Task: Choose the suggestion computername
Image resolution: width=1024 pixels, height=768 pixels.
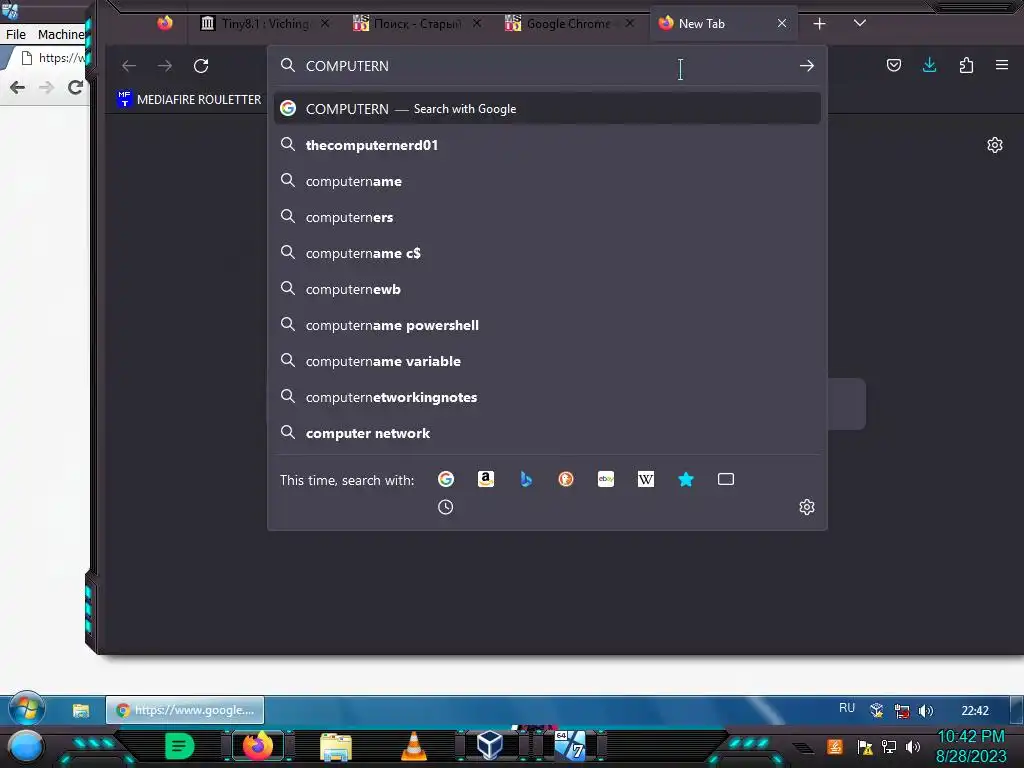Action: pyautogui.click(x=547, y=181)
